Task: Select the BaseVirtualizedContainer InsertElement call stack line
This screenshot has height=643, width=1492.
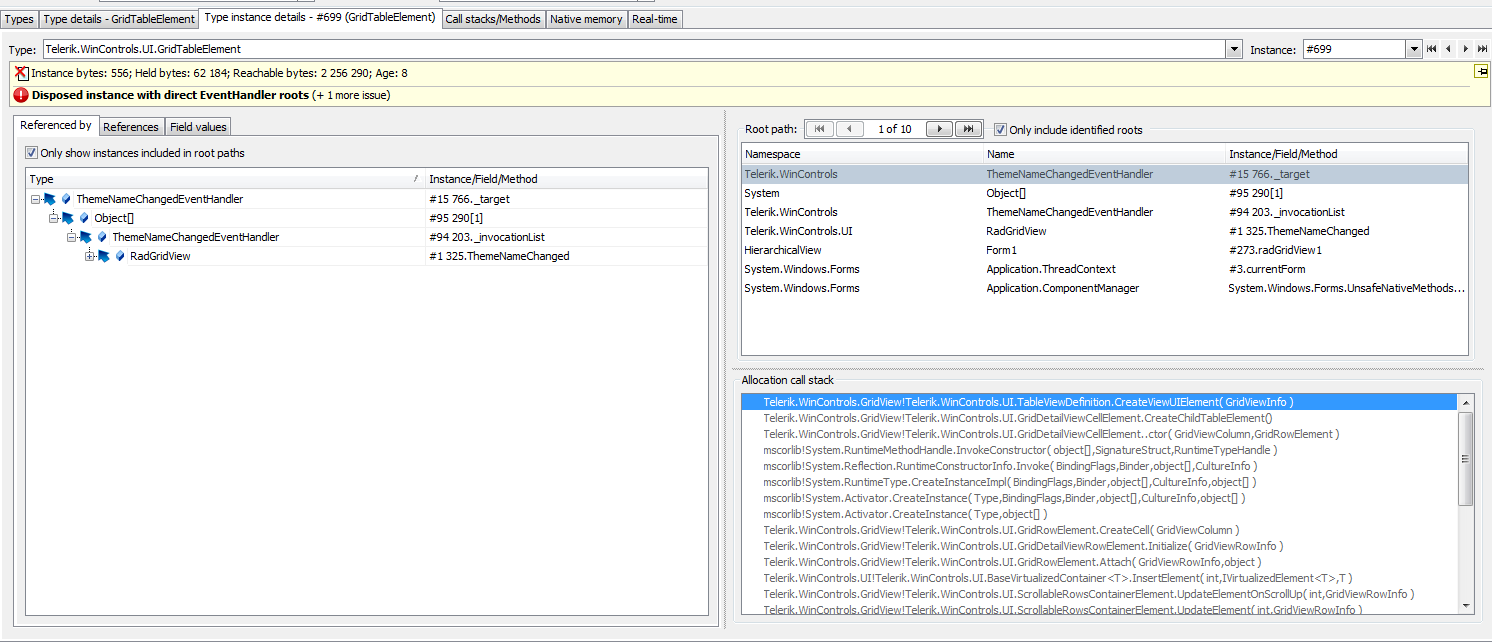Action: click(x=1100, y=578)
